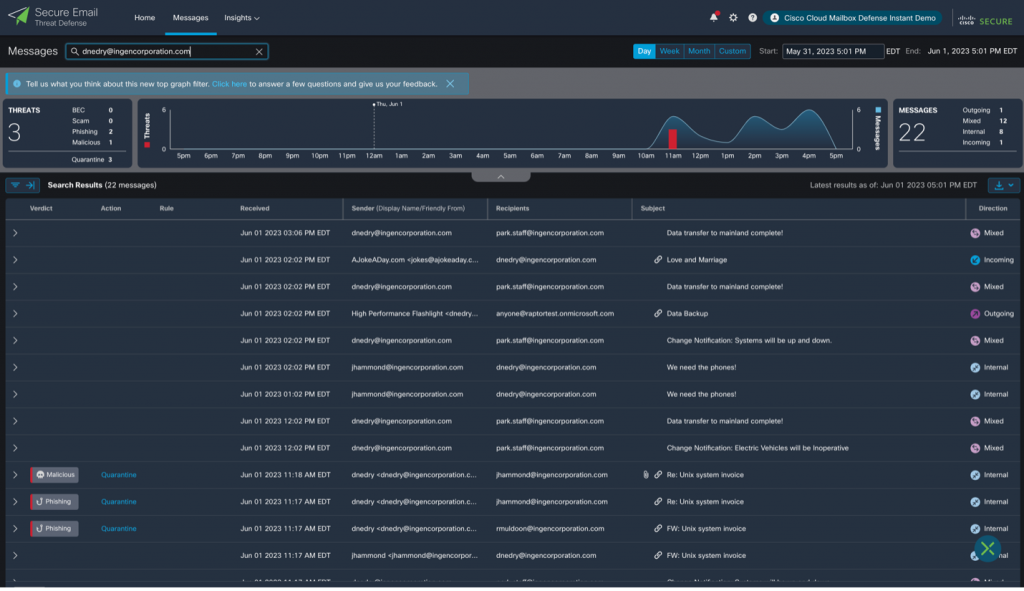Click the 'Click here' feedback link

[x=229, y=84]
